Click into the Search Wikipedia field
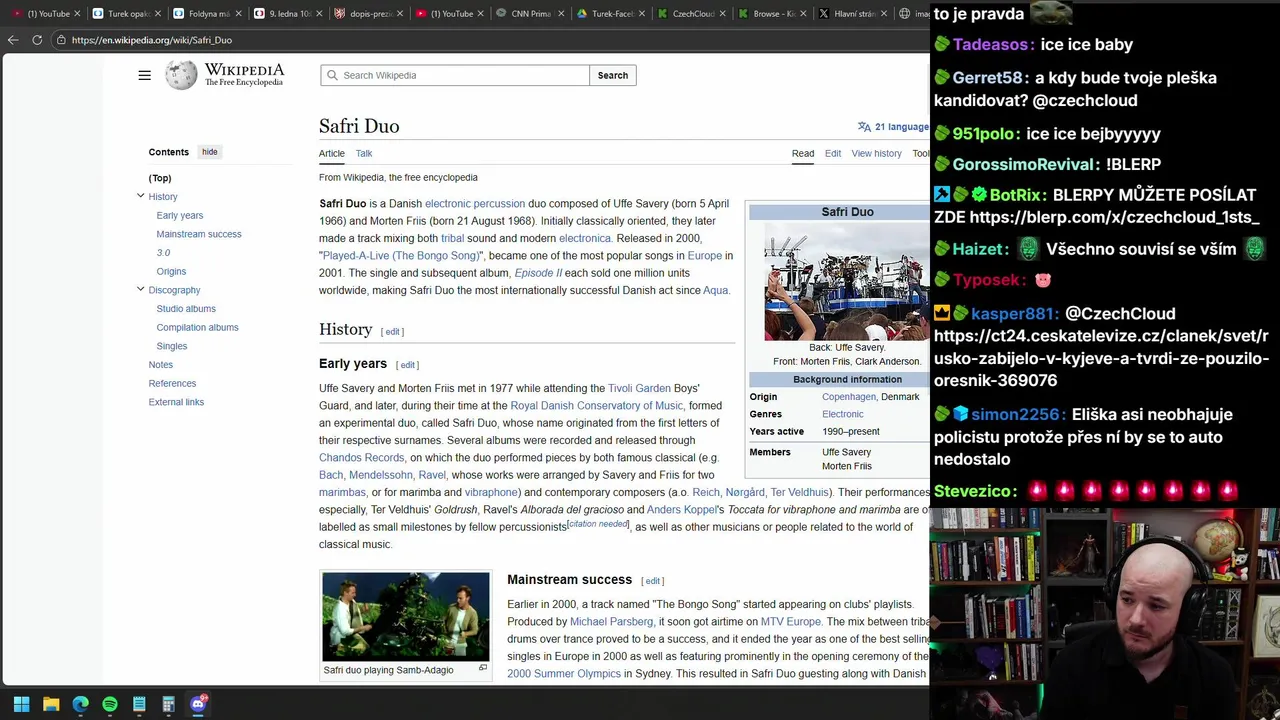This screenshot has height=720, width=1280. [455, 75]
